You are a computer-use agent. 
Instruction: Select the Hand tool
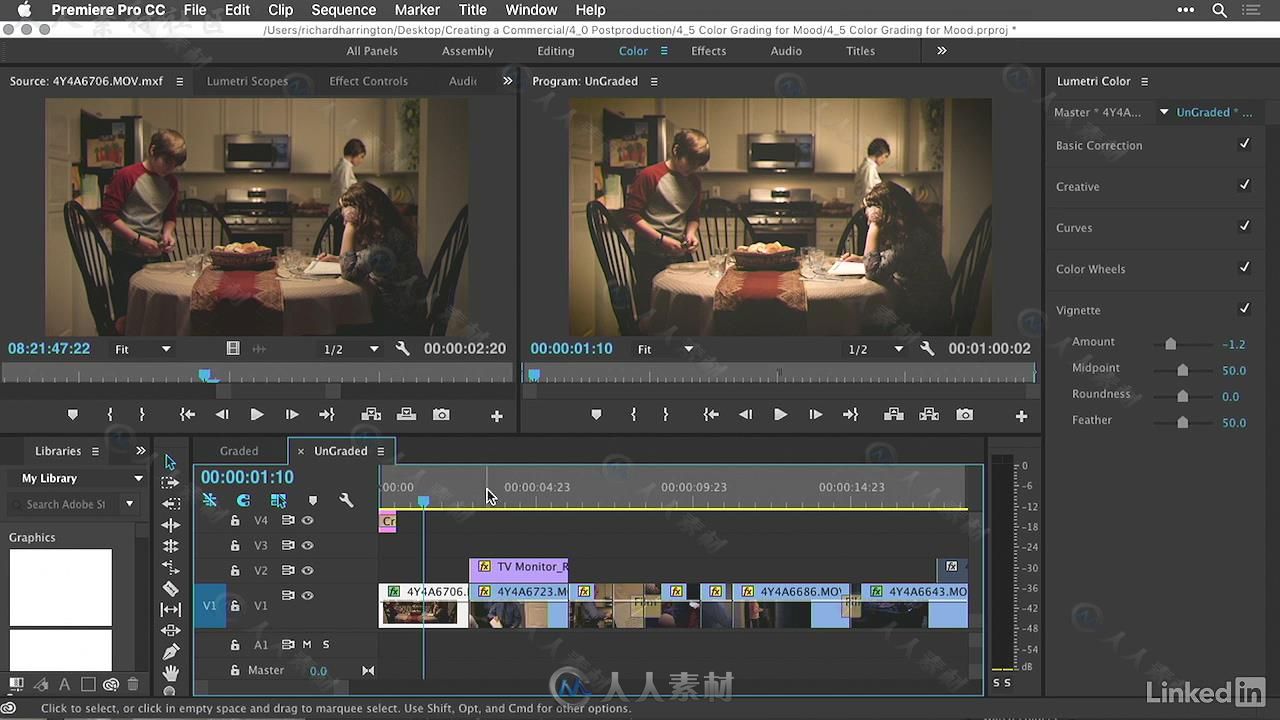coord(170,672)
